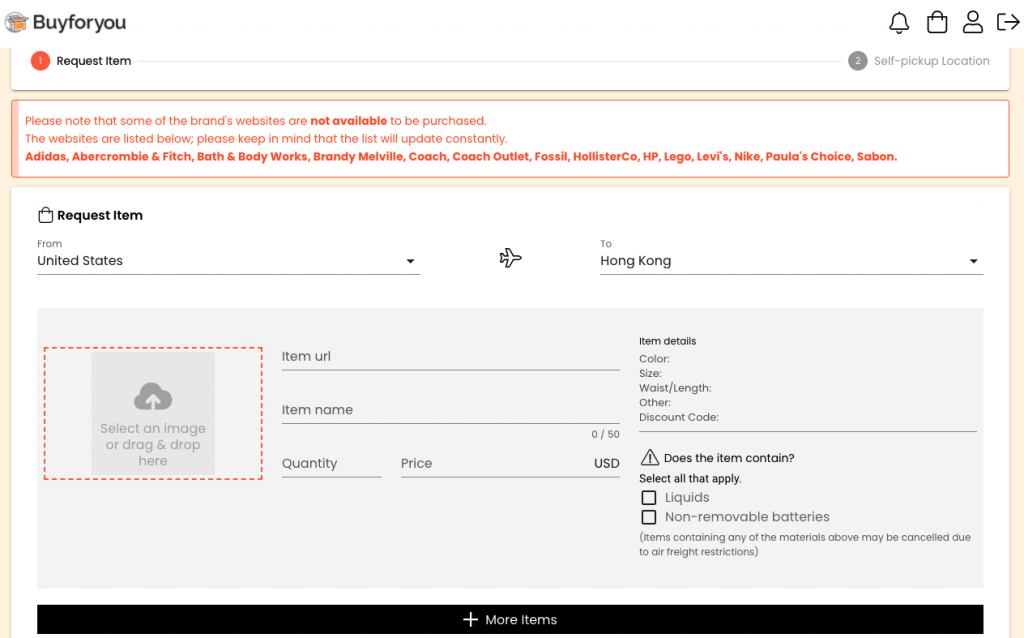Click the cloud upload icon
Screen dimensions: 1024x638
tap(153, 397)
